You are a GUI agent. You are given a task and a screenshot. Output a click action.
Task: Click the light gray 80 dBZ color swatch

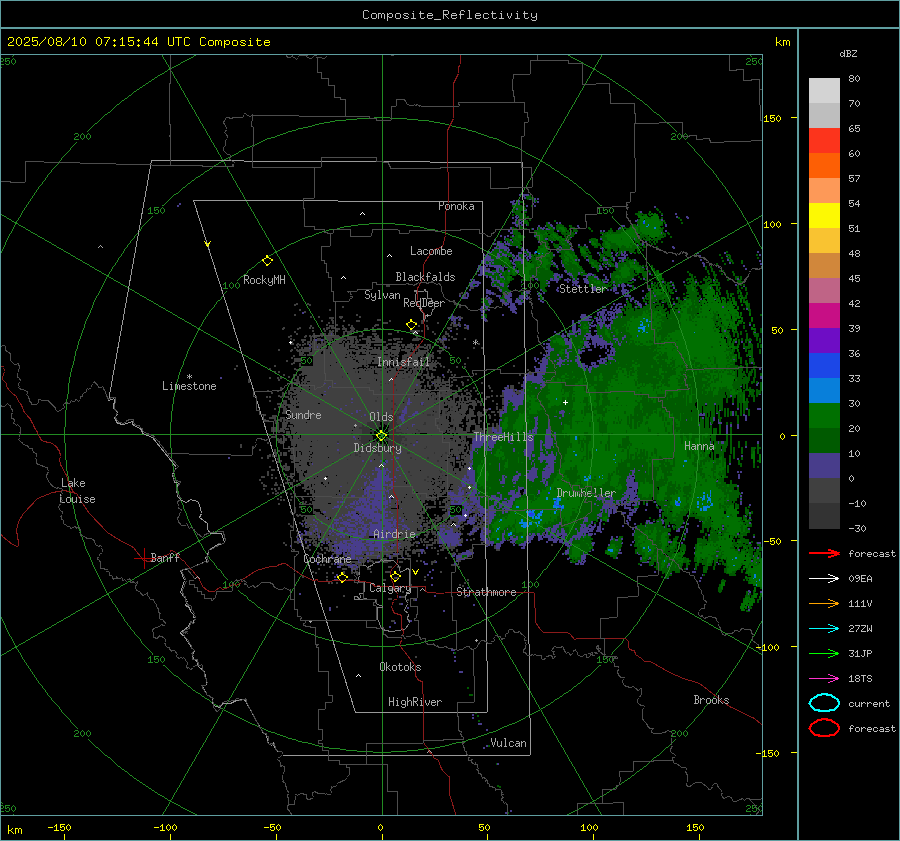click(824, 90)
